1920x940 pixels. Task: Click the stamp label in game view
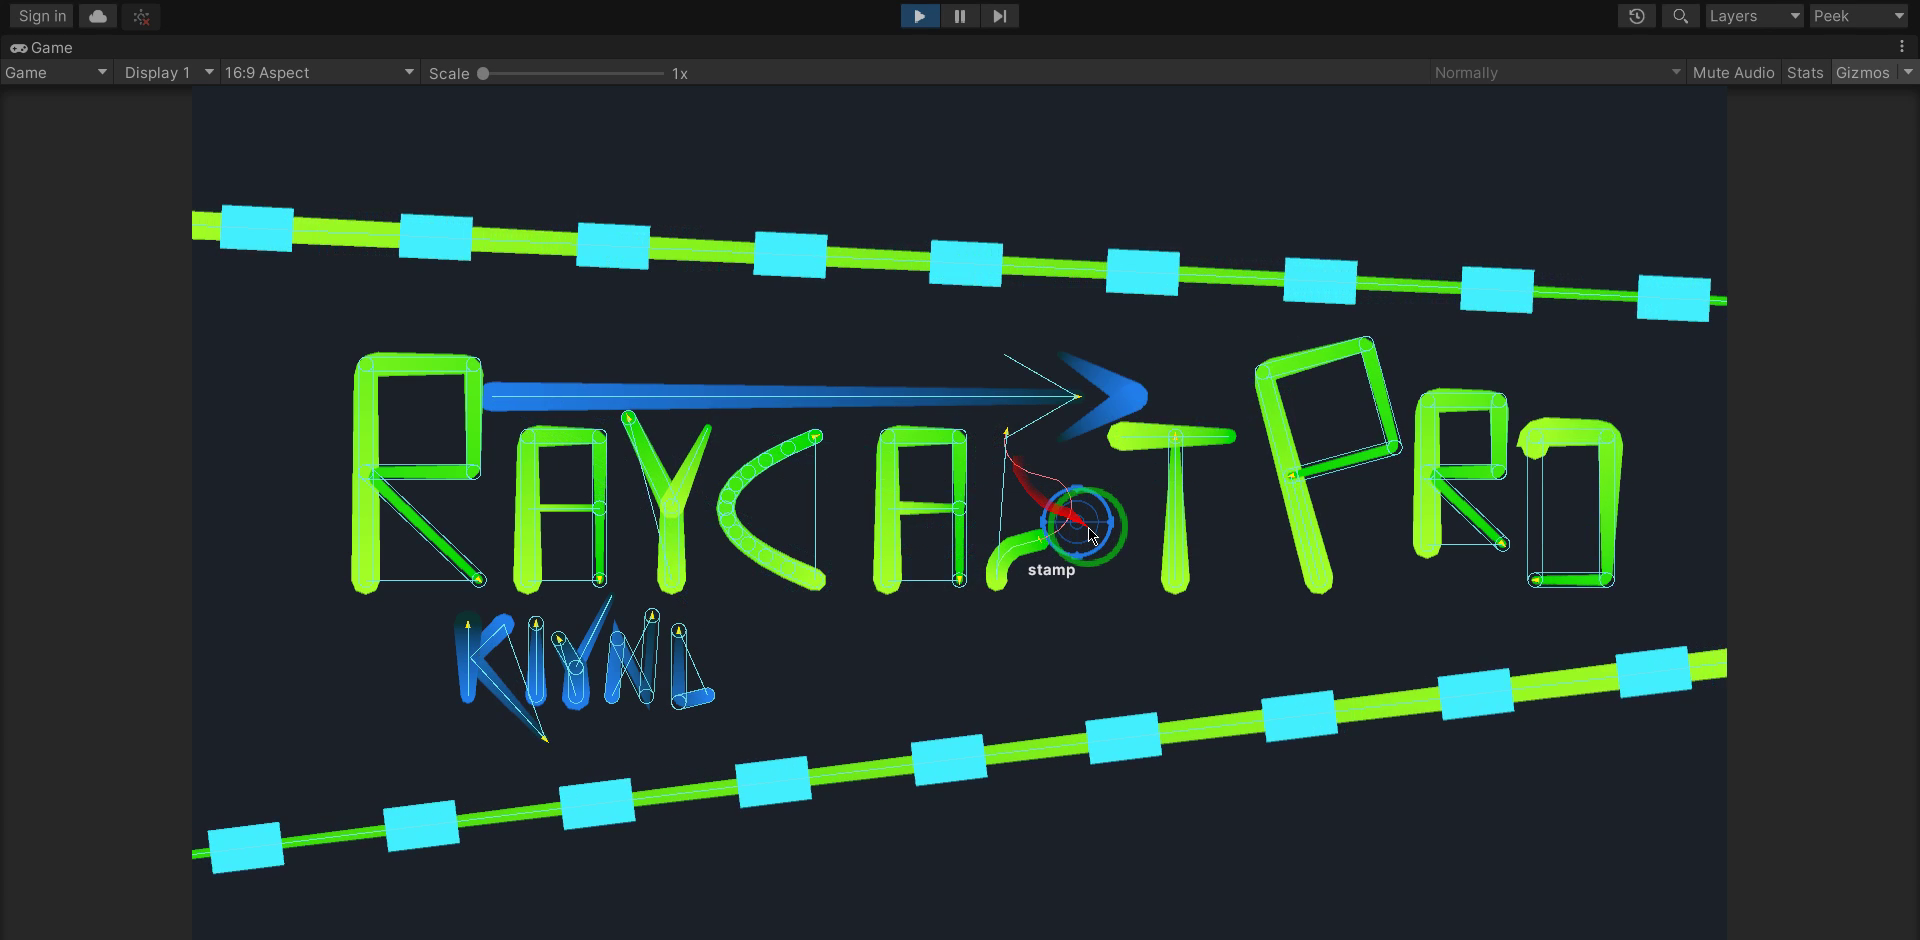pos(1051,570)
